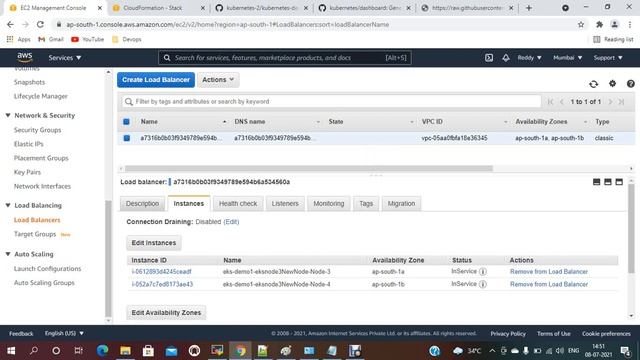The image size is (640, 360).
Task: Click the Edit Instances button
Action: [x=154, y=243]
